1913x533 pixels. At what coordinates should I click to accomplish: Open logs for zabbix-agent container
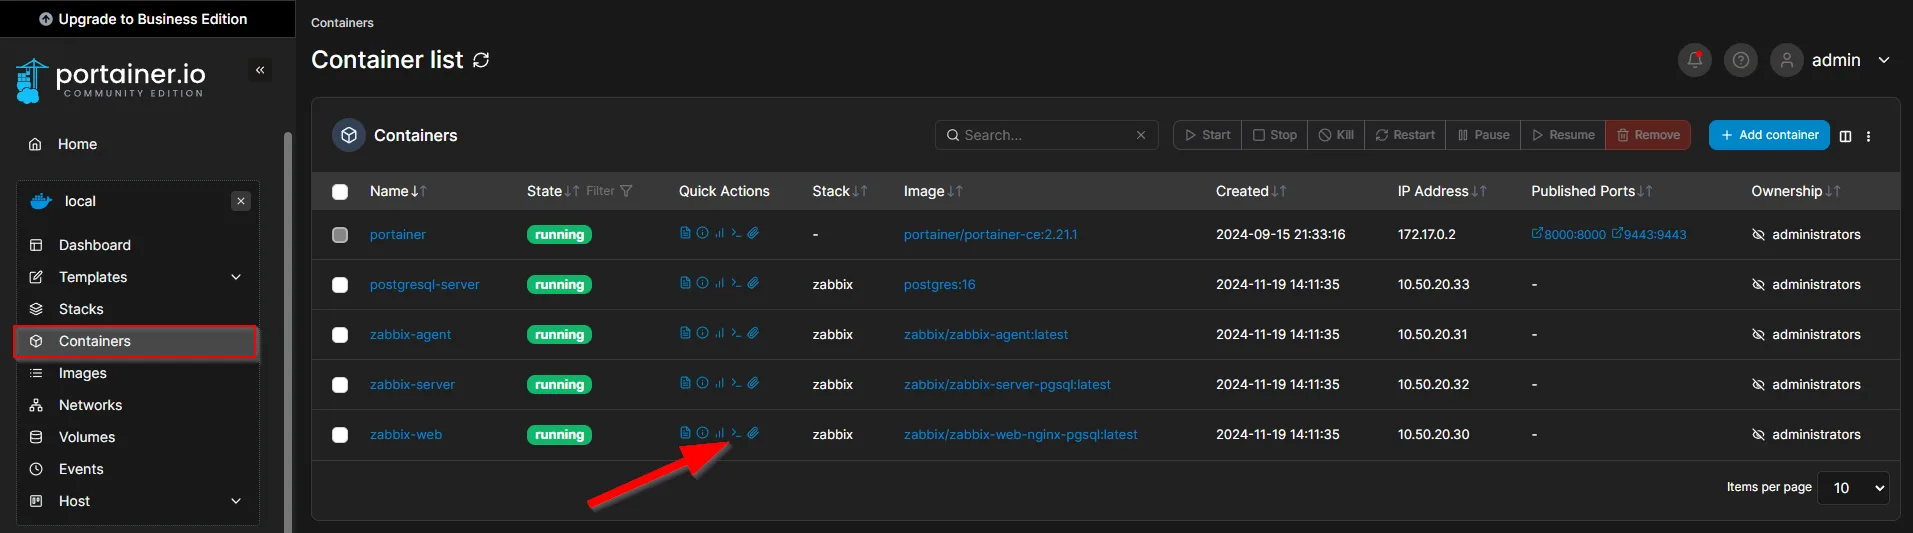685,333
